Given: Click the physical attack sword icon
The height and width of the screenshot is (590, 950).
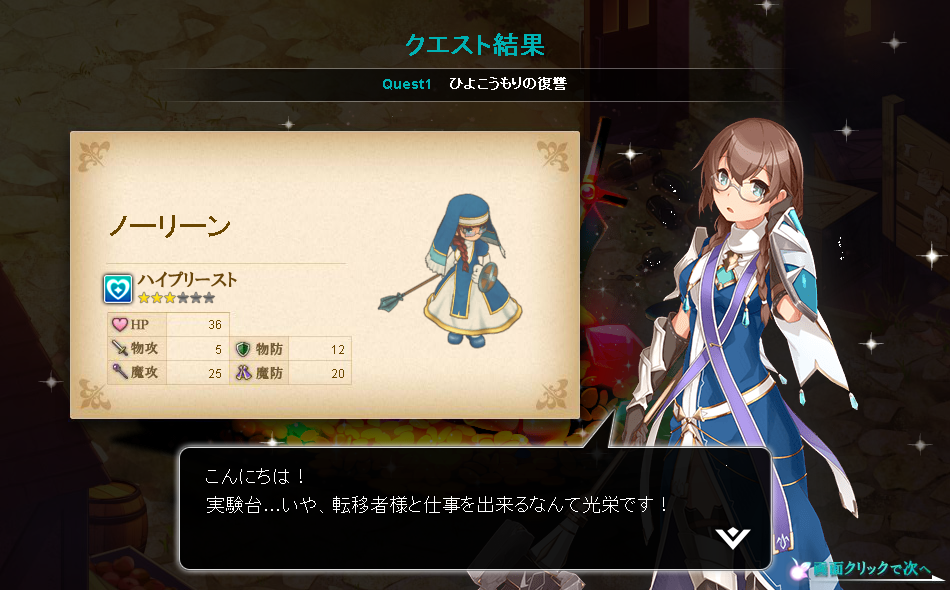Looking at the screenshot, I should coord(120,348).
